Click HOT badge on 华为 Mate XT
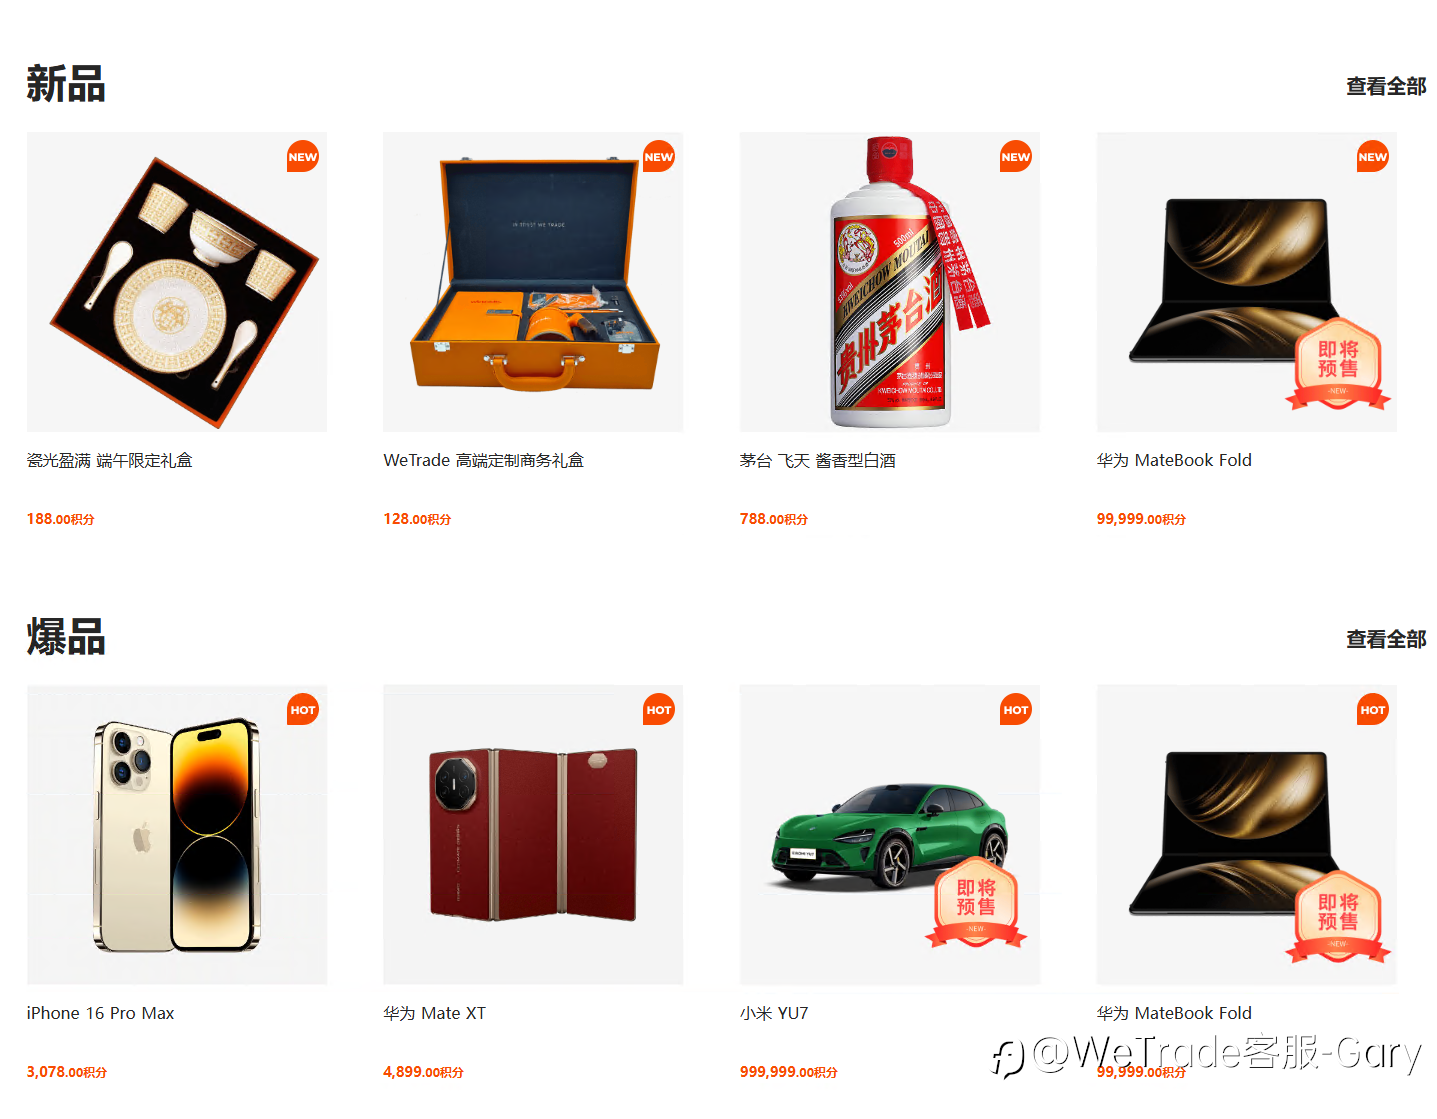Image resolution: width=1437 pixels, height=1119 pixels. click(x=659, y=710)
